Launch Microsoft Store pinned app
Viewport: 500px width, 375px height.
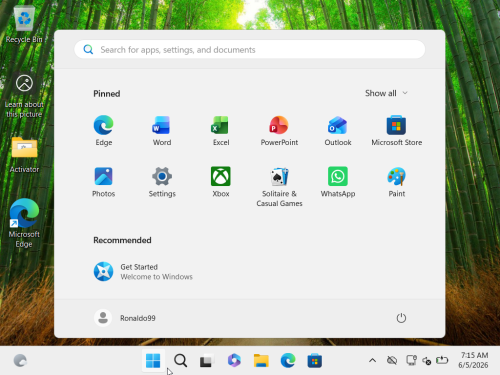click(396, 131)
